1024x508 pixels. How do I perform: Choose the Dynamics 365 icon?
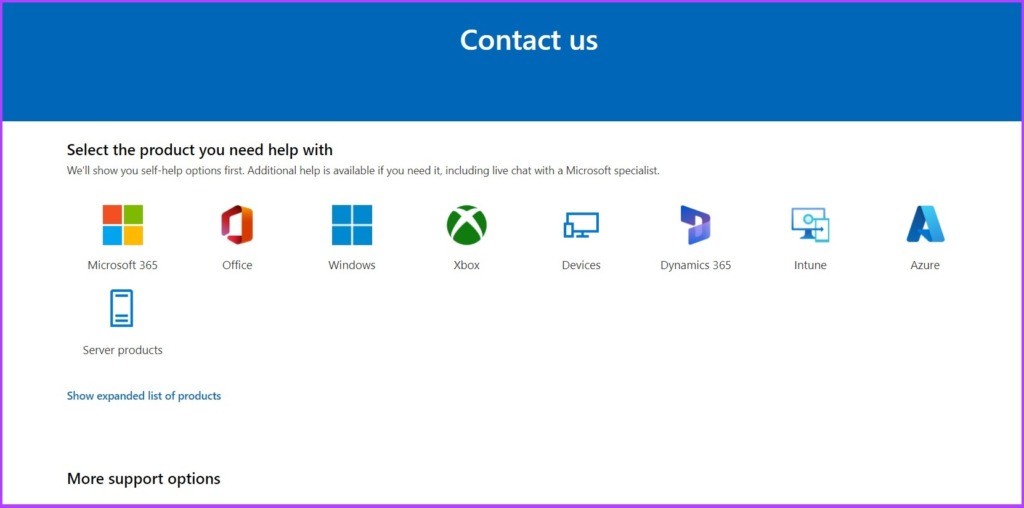pyautogui.click(x=696, y=225)
